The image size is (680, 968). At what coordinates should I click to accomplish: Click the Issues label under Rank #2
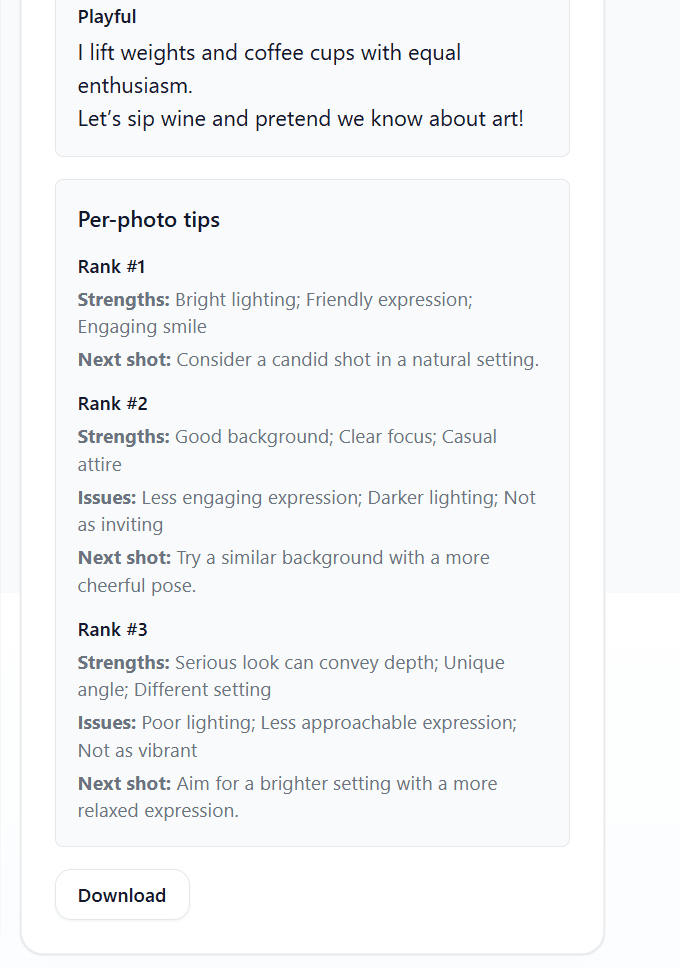coord(107,497)
